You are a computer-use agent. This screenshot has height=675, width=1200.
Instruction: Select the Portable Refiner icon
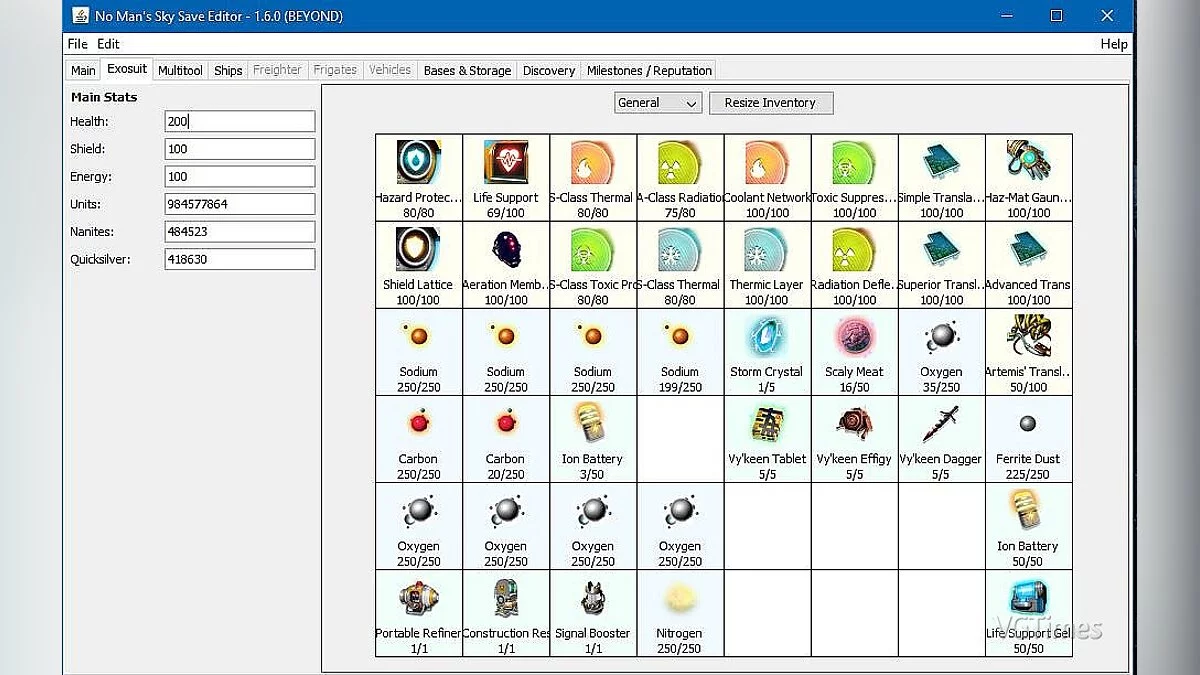[418, 601]
